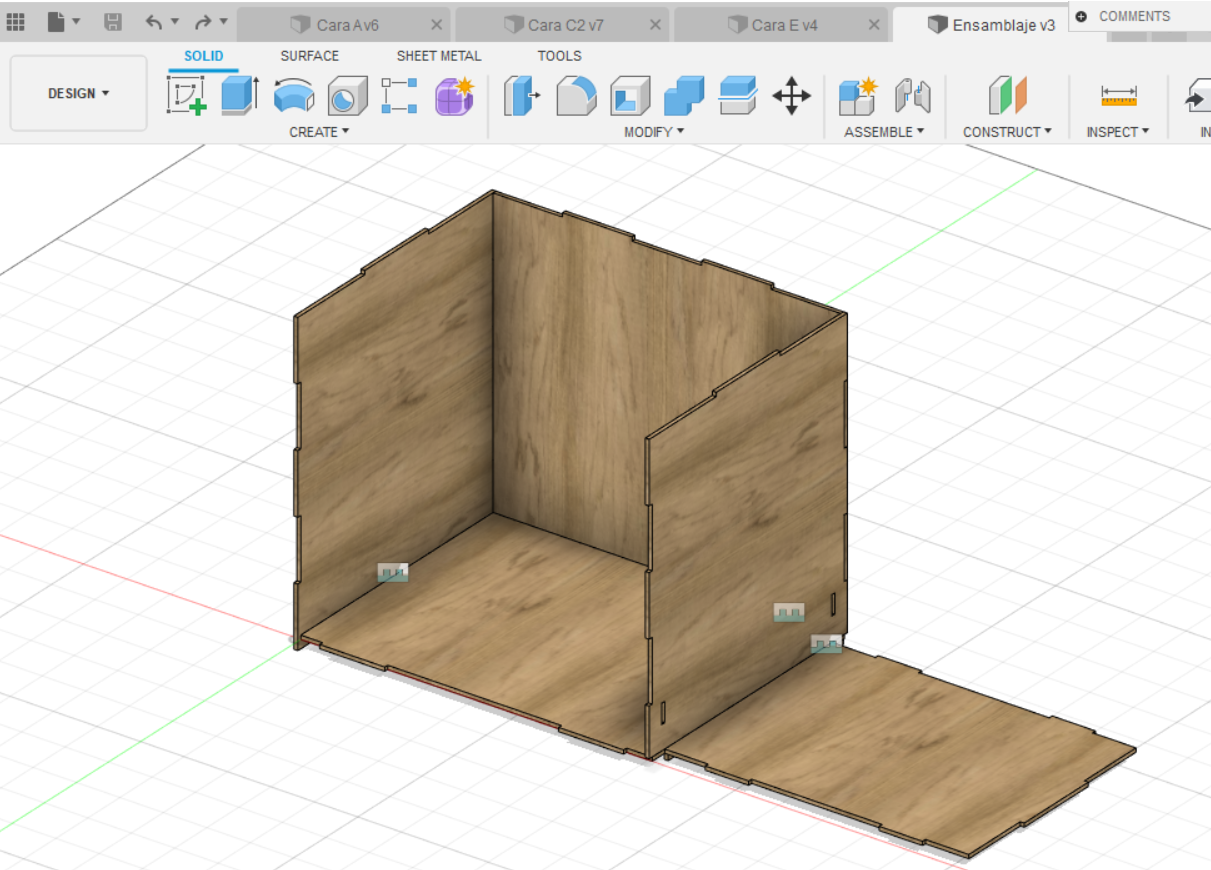
Task: Switch to the Cara A v6 document tab
Action: (x=345, y=25)
